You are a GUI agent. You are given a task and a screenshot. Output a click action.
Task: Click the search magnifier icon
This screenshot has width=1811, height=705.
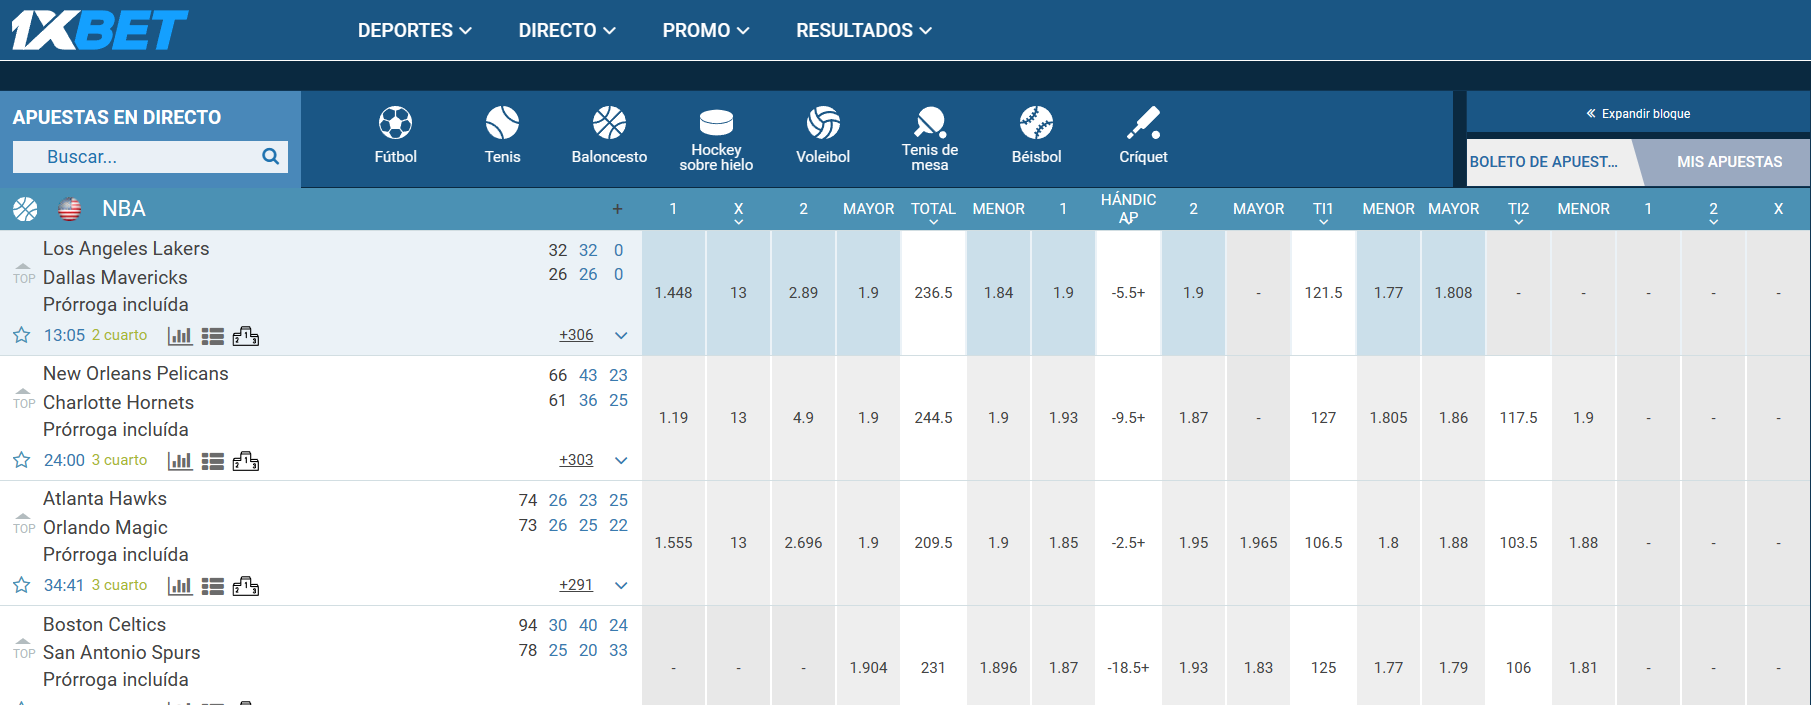click(x=270, y=156)
